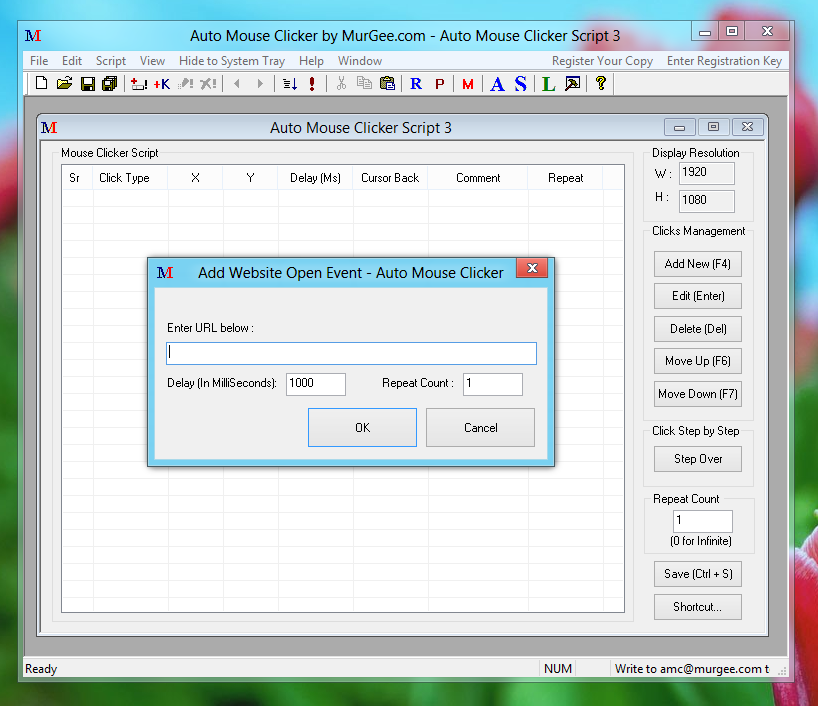Viewport: 818px width, 706px height.
Task: Open the Hide to System Tray menu
Action: click(232, 61)
